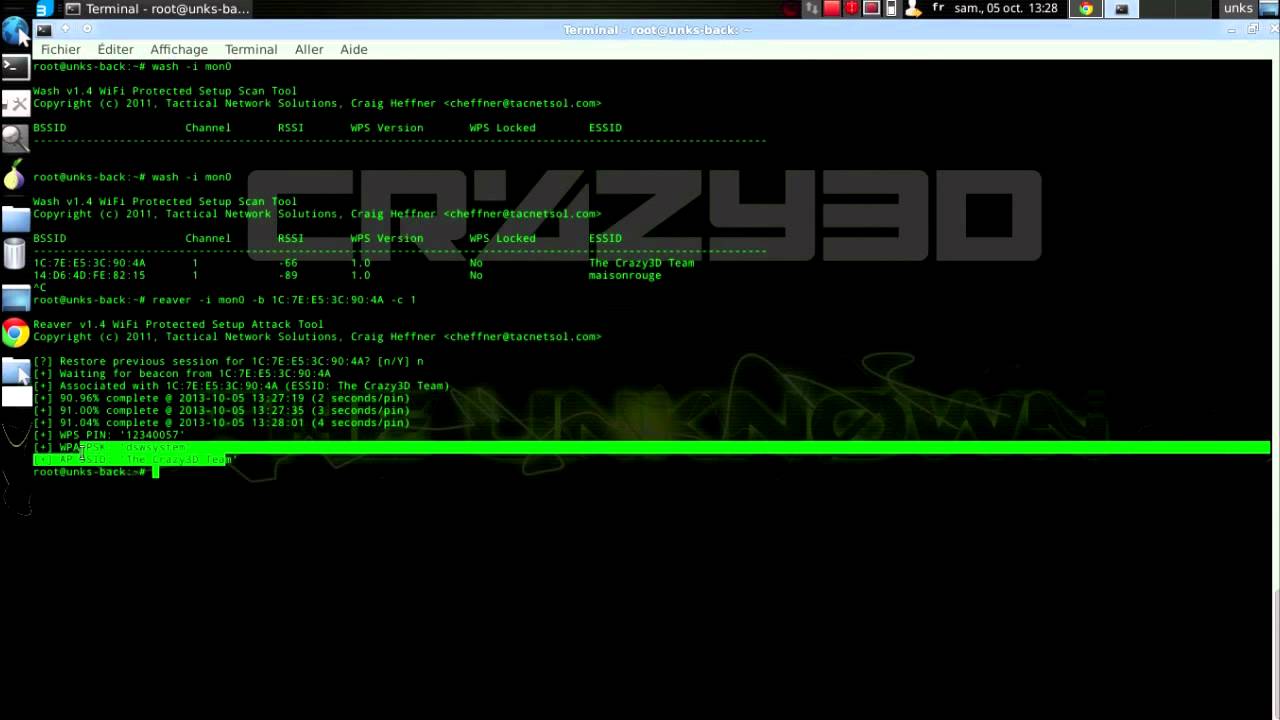Open the magnifier search icon in dock
This screenshot has height=720, width=1280.
(x=15, y=138)
